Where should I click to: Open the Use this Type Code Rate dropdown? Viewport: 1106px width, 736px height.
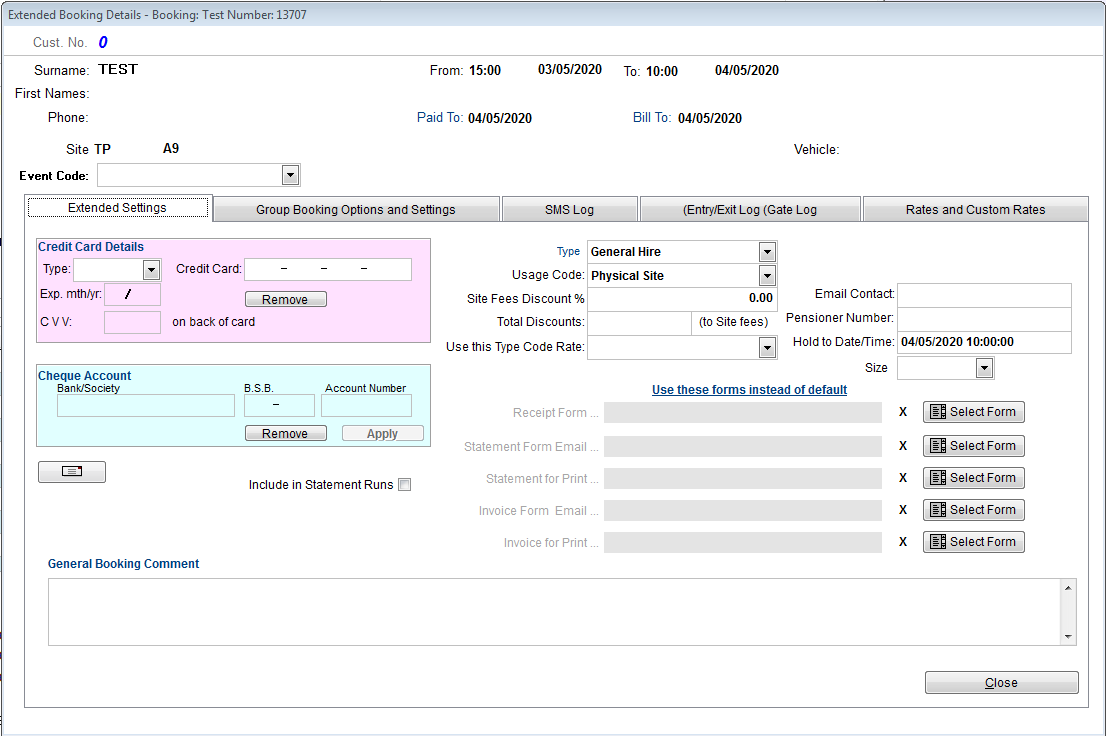[767, 347]
